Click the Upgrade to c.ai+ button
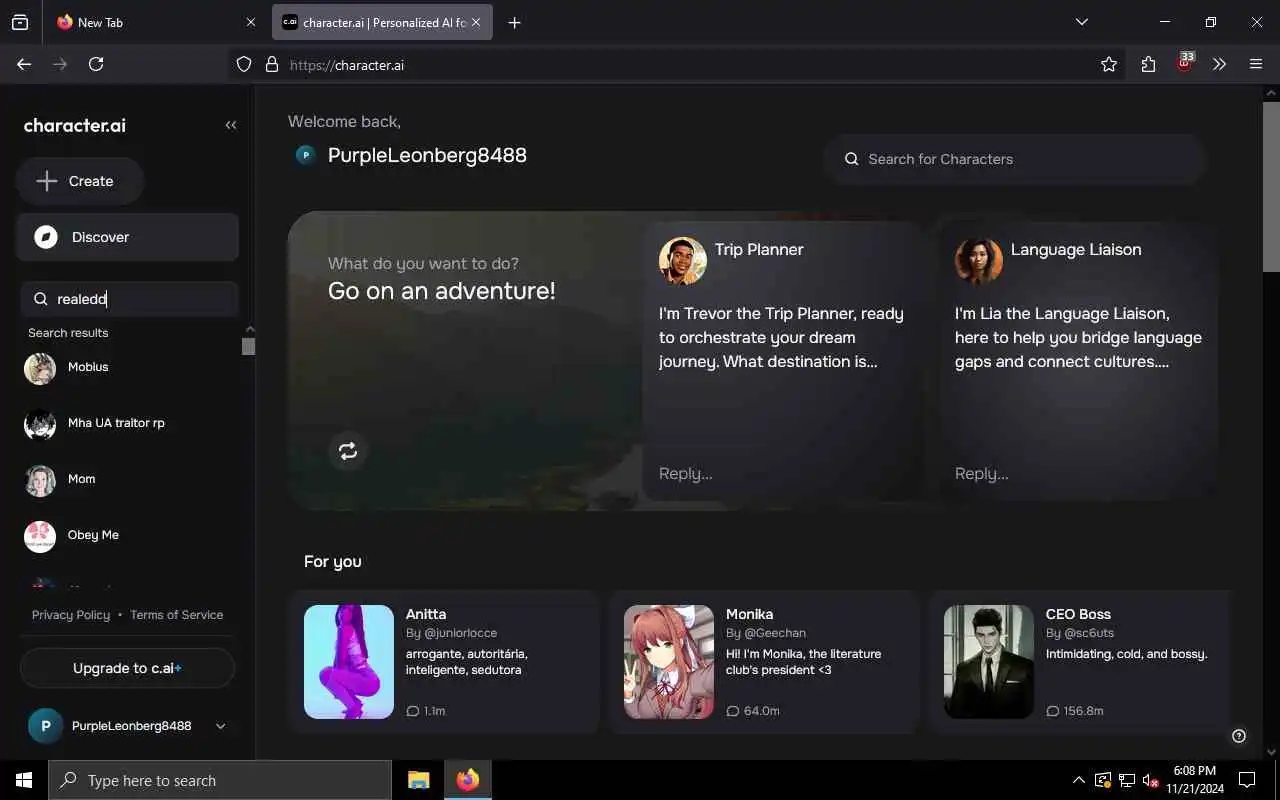 pos(127,668)
